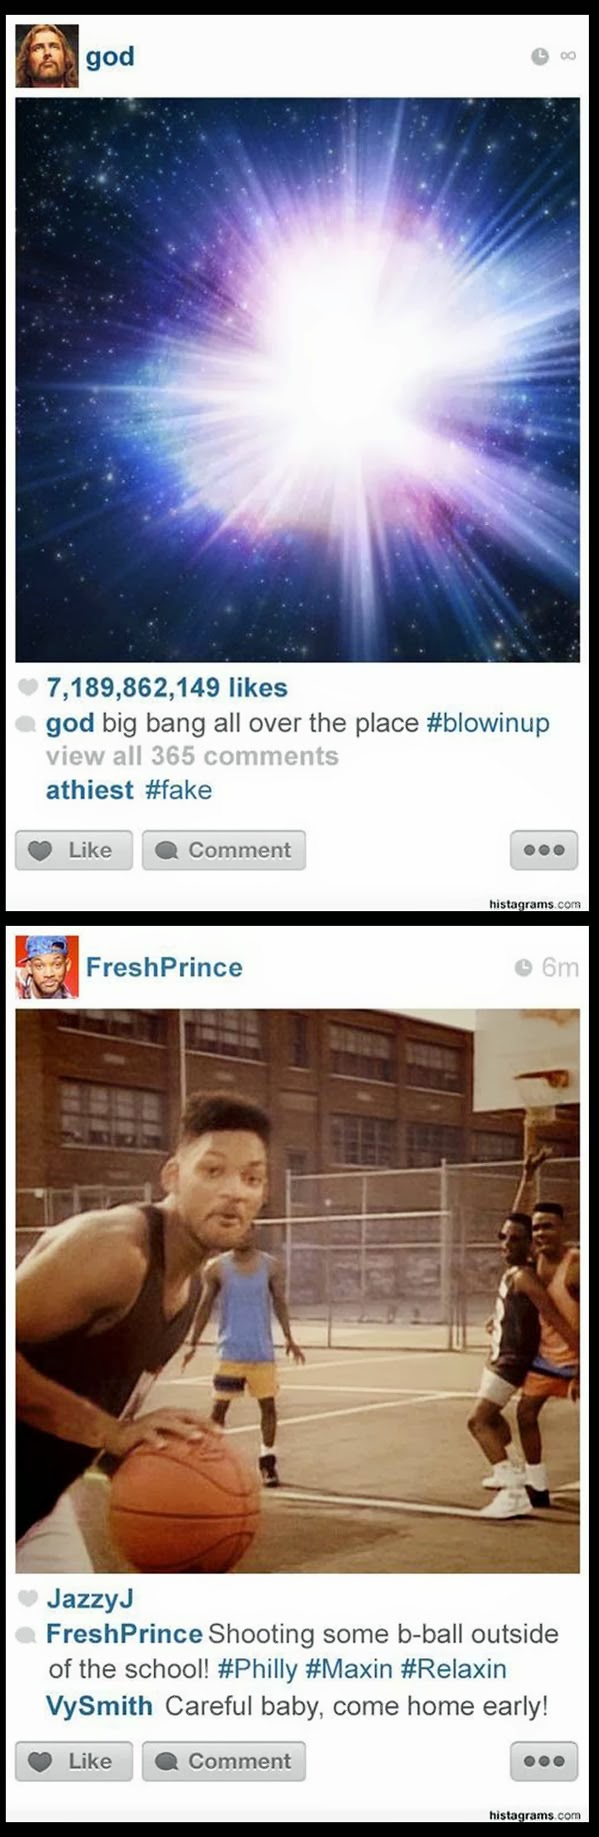The width and height of the screenshot is (599, 1837).
Task: Click the clock icon on god's post
Action: 539,56
